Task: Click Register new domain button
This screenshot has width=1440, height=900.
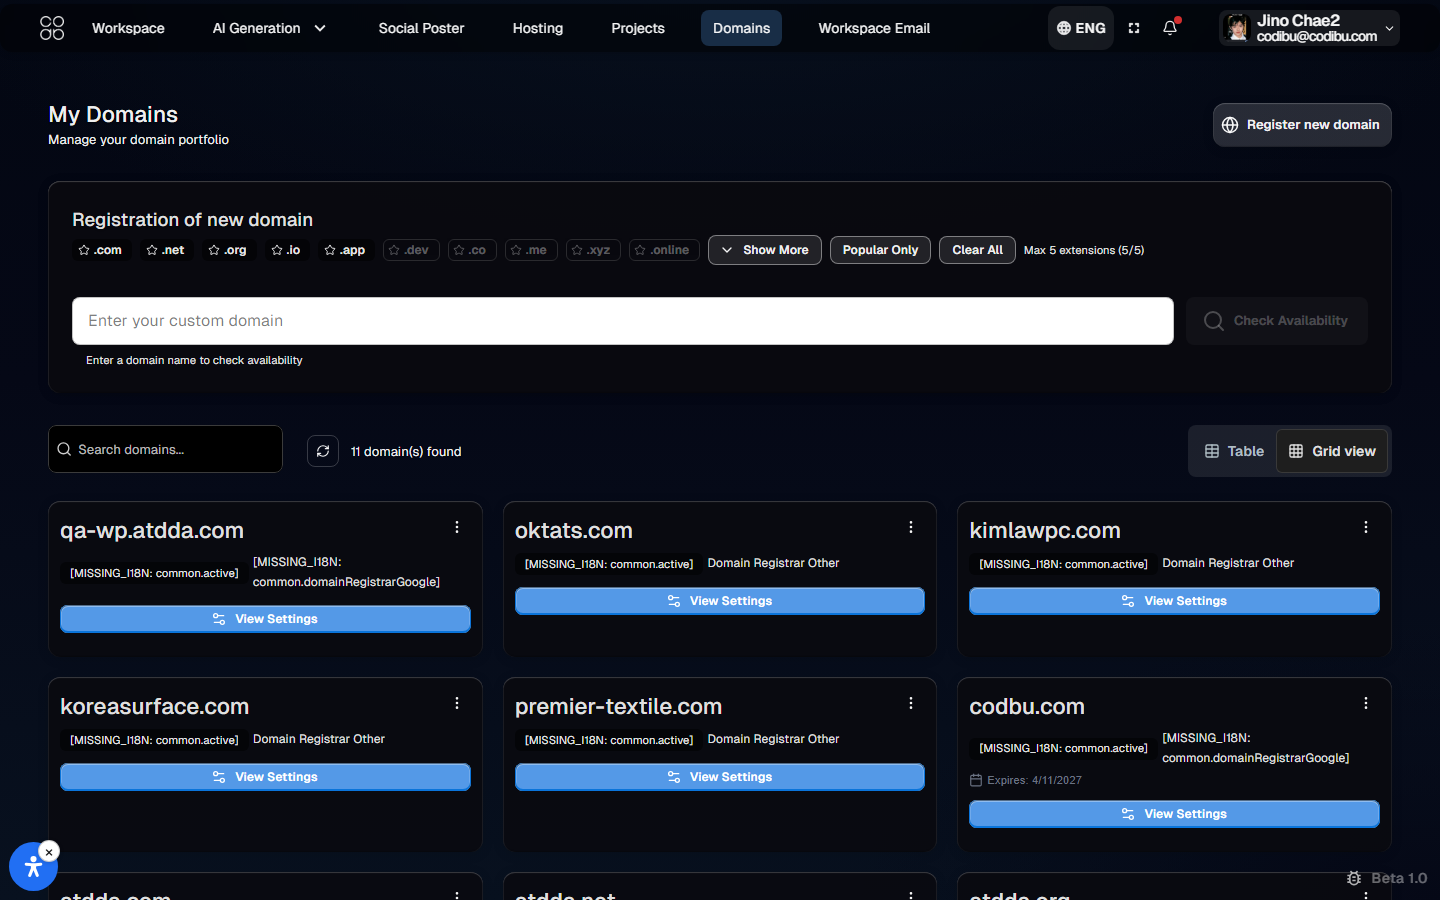Action: (1302, 125)
